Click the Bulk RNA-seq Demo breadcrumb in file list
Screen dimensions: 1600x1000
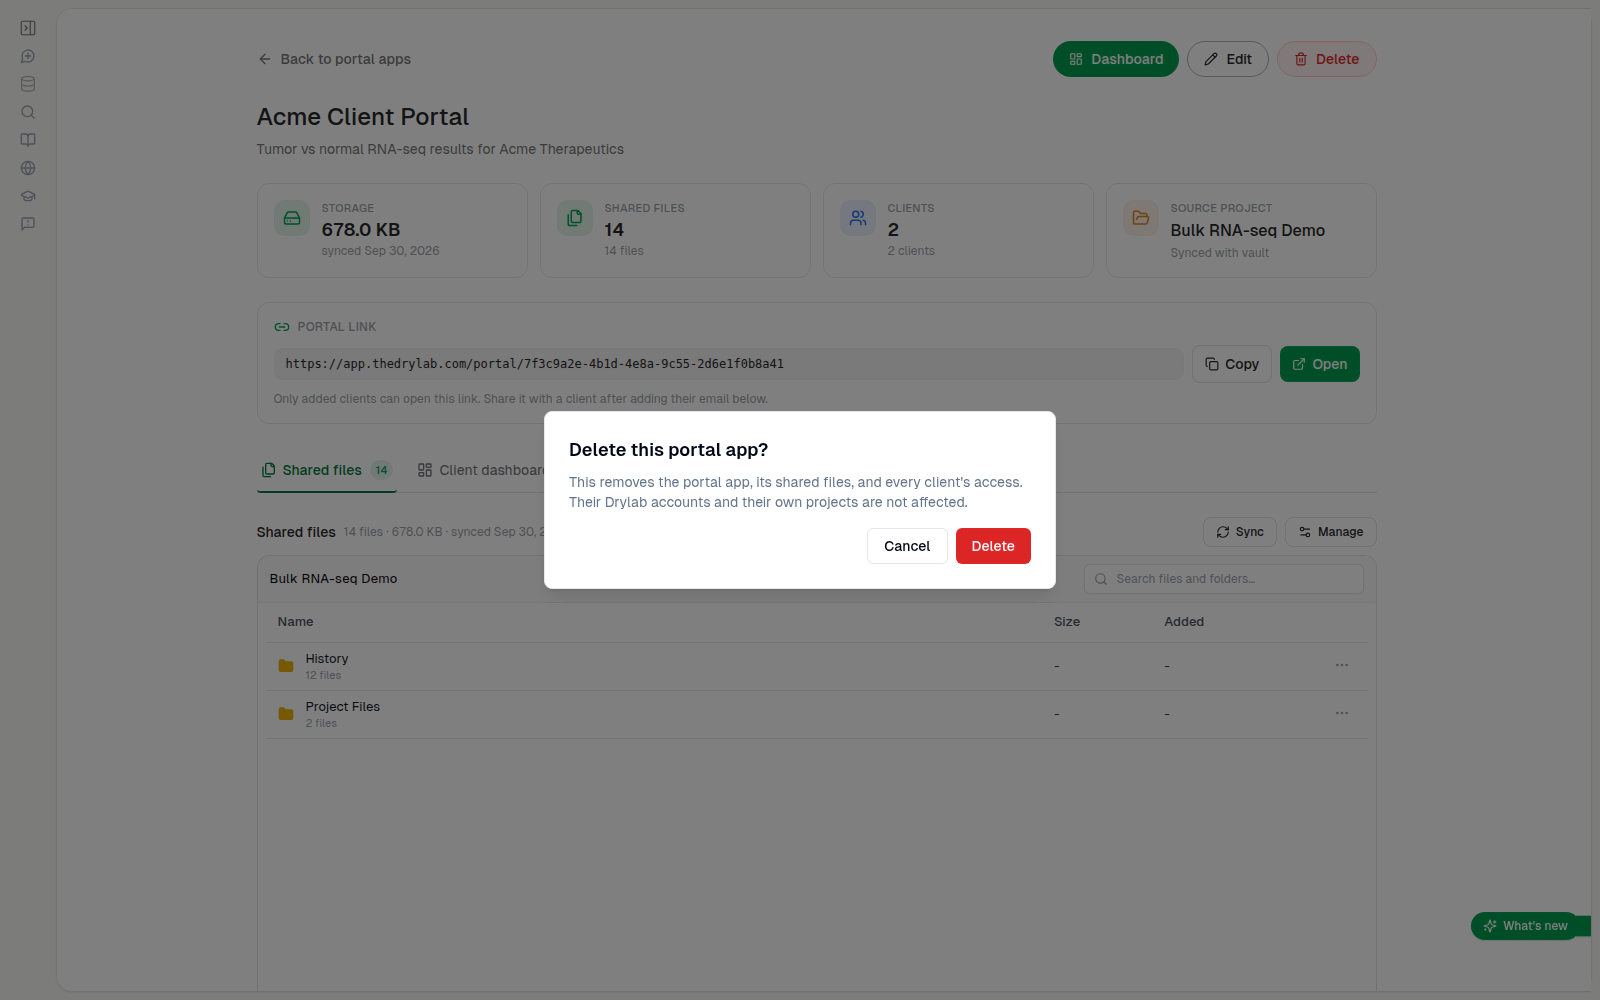pyautogui.click(x=334, y=579)
